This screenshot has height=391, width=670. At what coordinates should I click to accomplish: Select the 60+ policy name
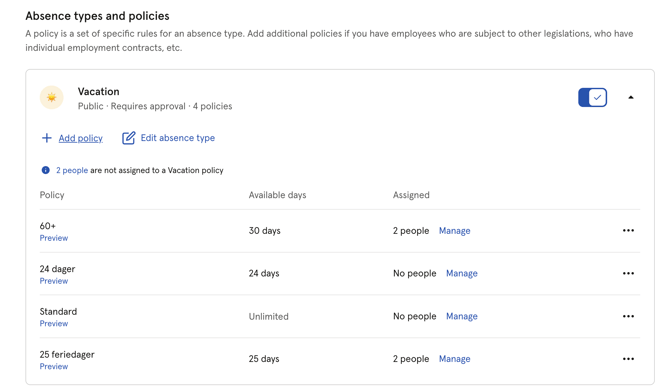click(x=48, y=226)
